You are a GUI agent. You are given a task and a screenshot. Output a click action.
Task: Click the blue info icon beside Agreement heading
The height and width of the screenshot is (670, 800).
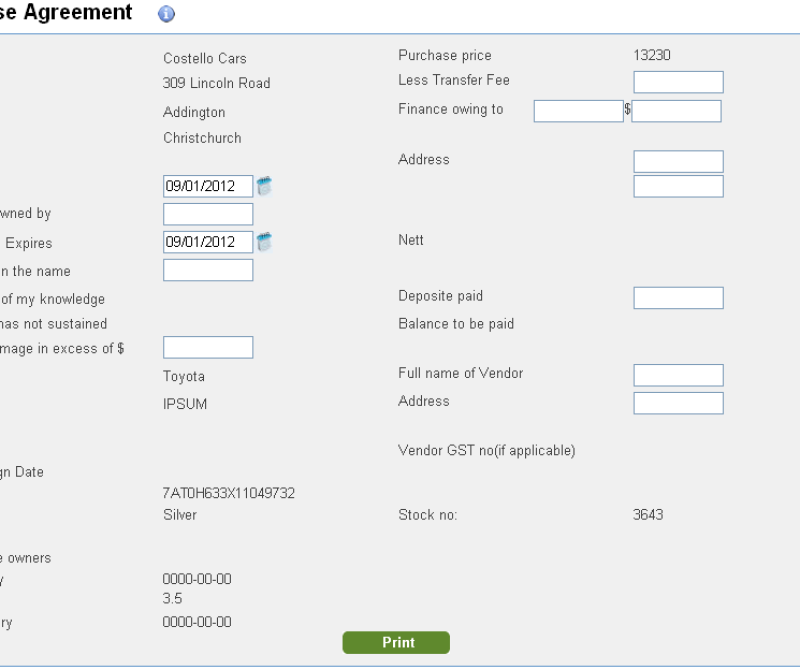pyautogui.click(x=166, y=14)
